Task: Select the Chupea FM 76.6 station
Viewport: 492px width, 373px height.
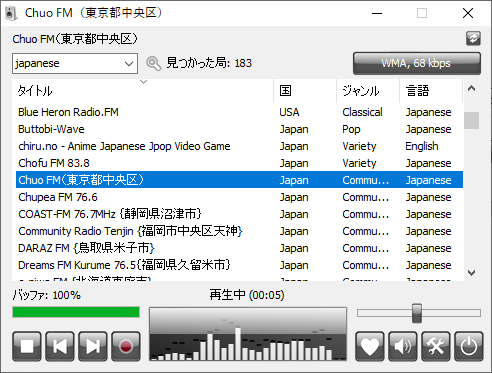Action: (239, 197)
